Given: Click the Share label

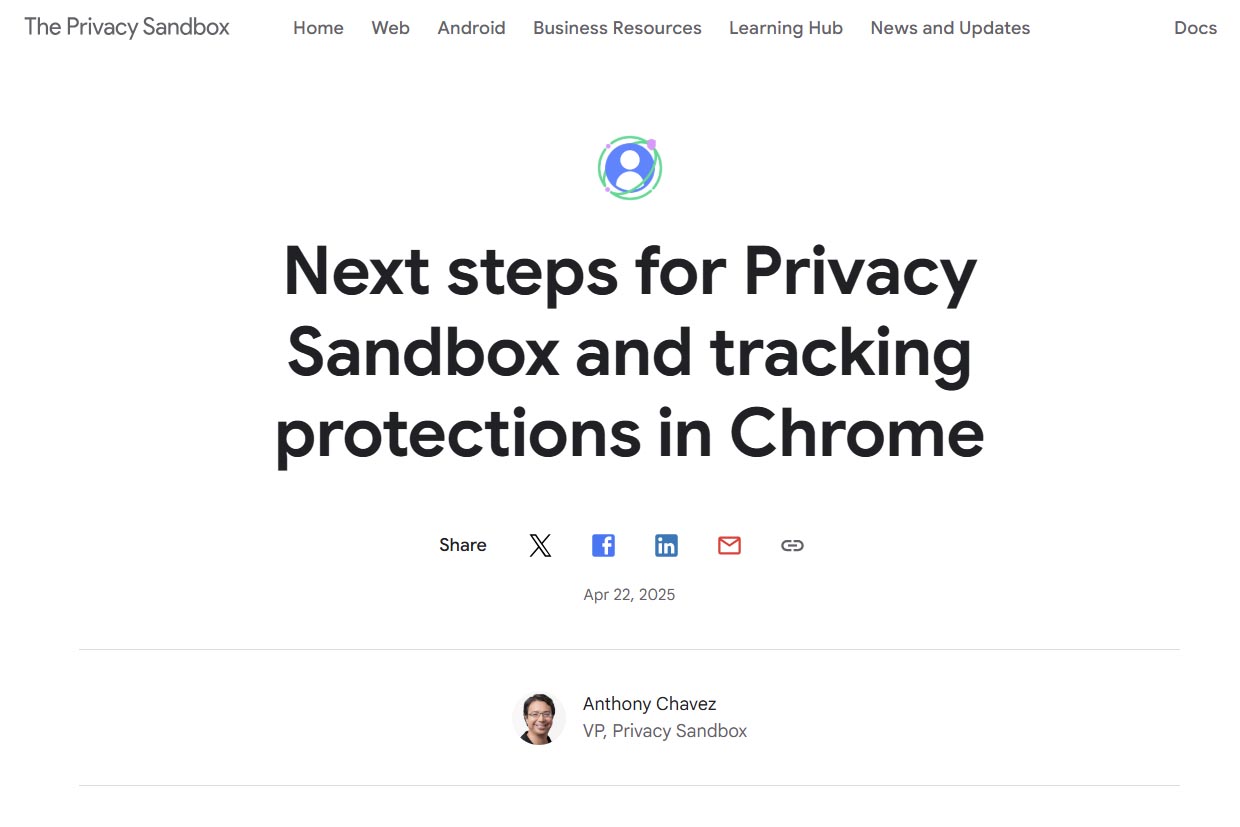Looking at the screenshot, I should coord(463,545).
